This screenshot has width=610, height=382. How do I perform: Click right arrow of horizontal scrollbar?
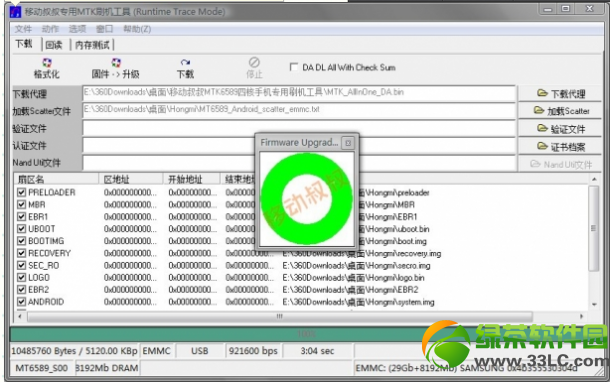coord(581,317)
